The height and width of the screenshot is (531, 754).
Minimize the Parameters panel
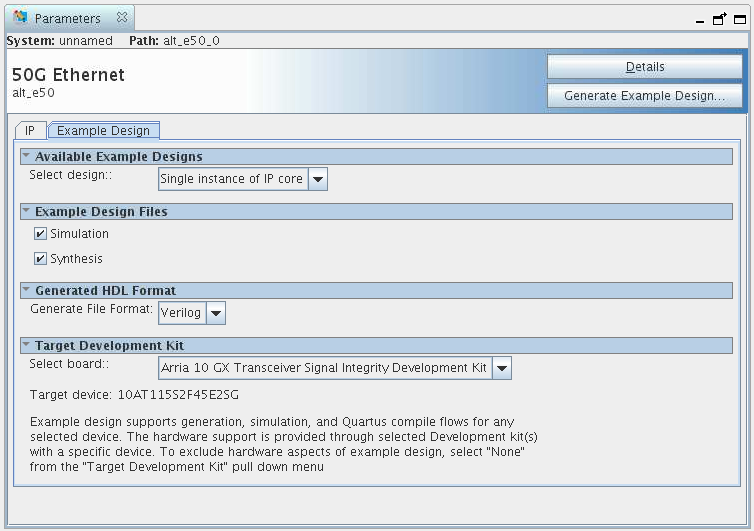pyautogui.click(x=700, y=21)
